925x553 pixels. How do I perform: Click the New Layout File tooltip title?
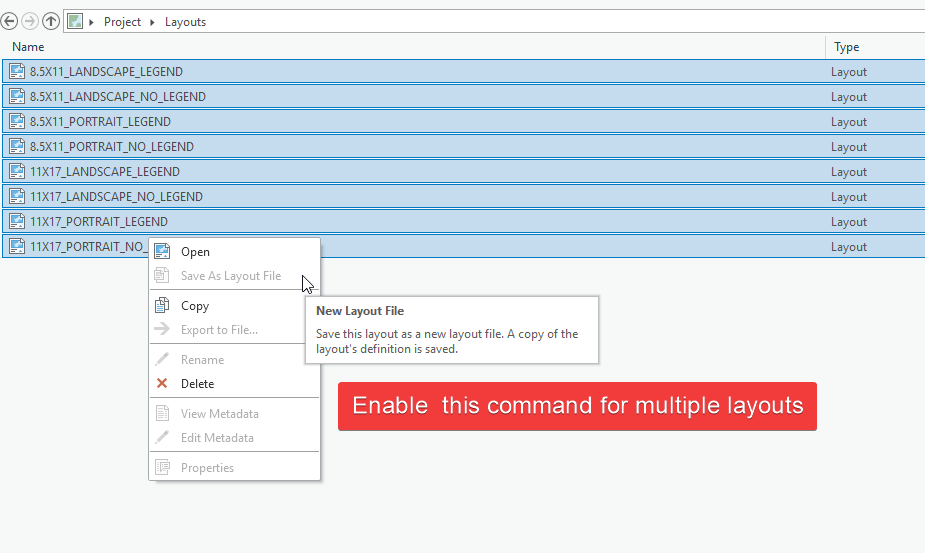360,311
